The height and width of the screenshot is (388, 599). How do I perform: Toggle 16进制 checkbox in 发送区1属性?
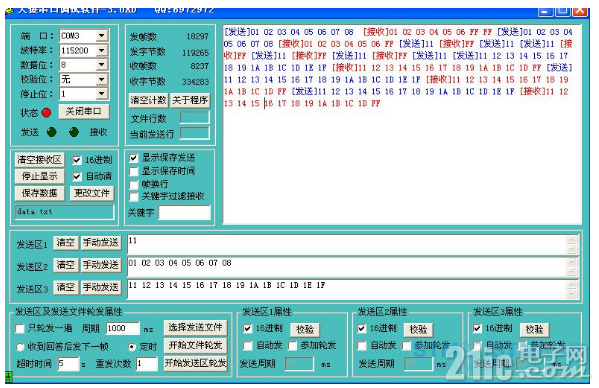(248, 328)
